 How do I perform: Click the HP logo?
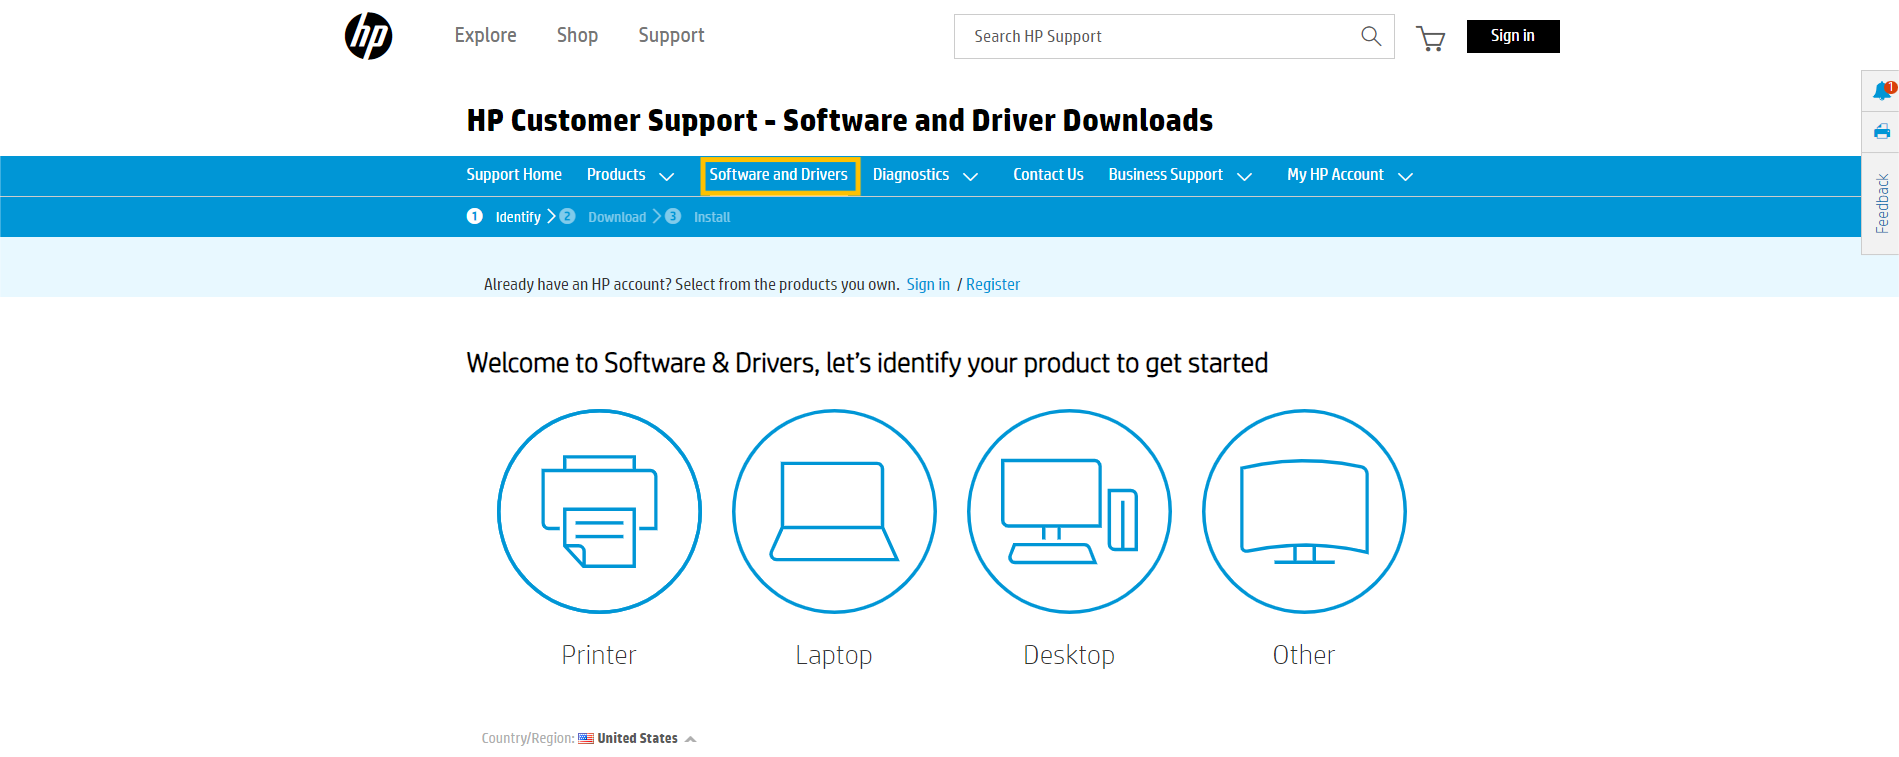pos(368,36)
